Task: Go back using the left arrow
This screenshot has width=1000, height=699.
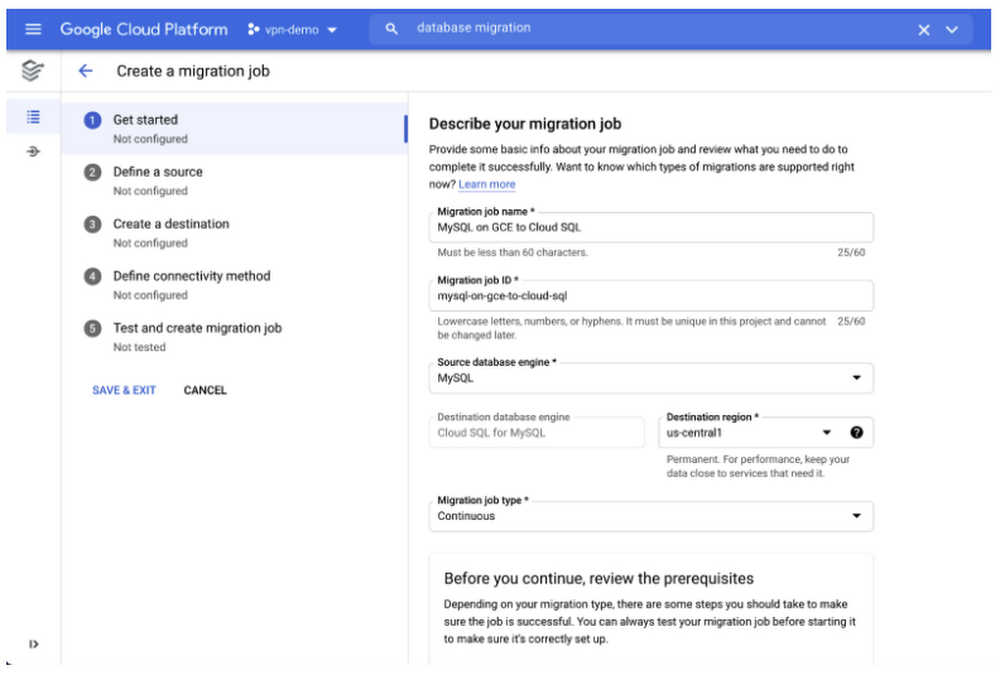Action: (85, 71)
